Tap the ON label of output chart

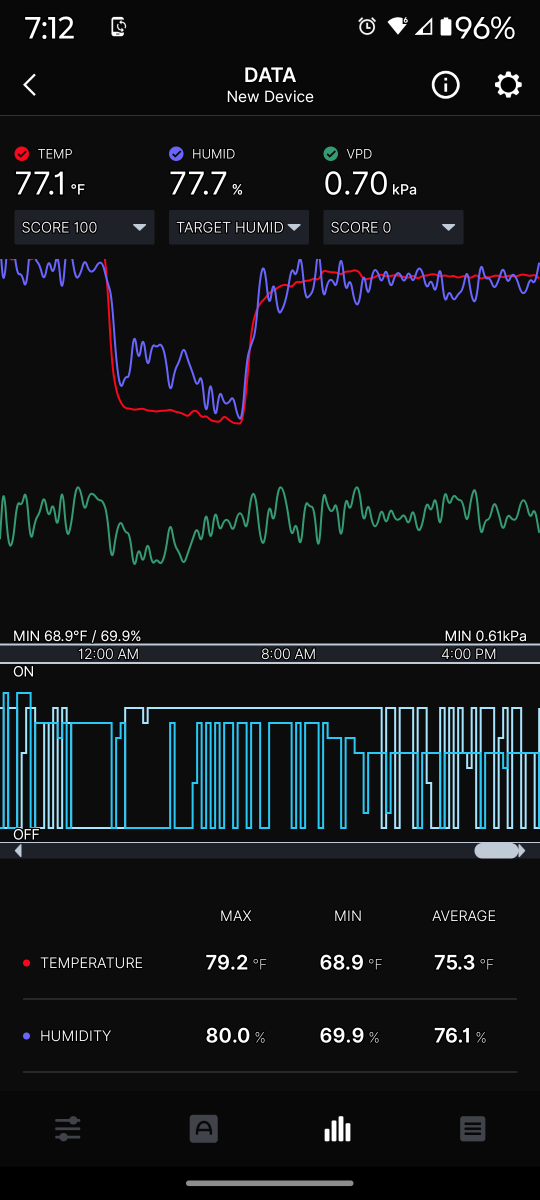tap(23, 672)
